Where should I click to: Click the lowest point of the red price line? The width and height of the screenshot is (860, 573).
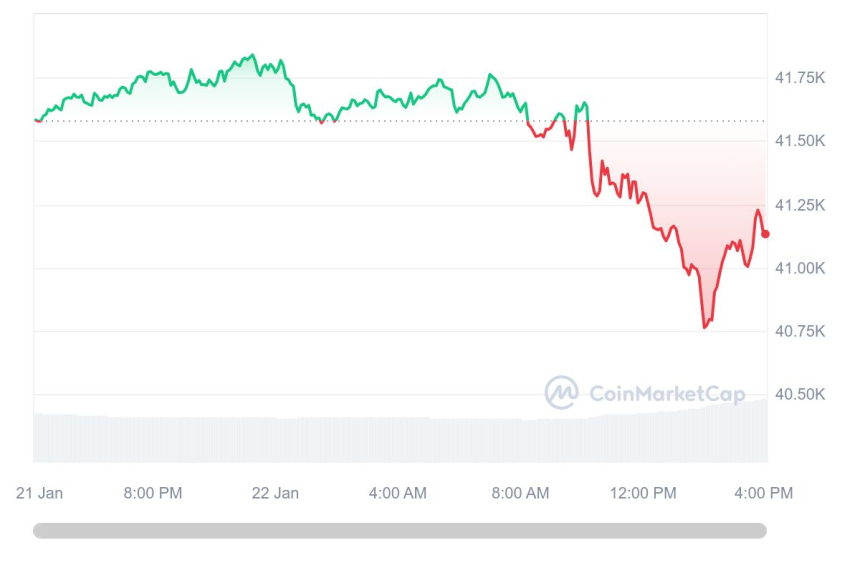(705, 327)
